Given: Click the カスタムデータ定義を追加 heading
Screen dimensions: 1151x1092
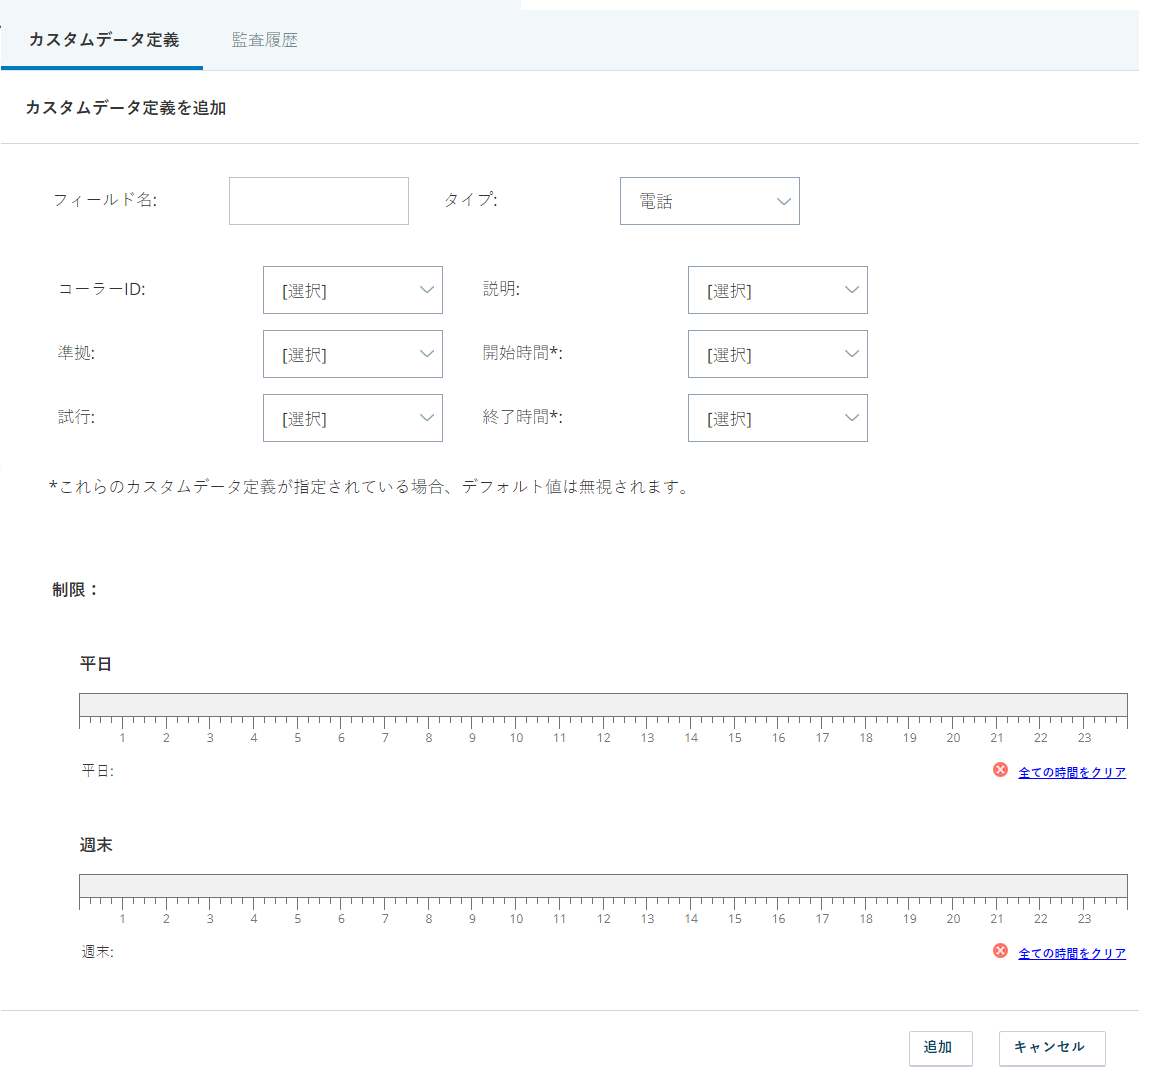Looking at the screenshot, I should tap(126, 108).
